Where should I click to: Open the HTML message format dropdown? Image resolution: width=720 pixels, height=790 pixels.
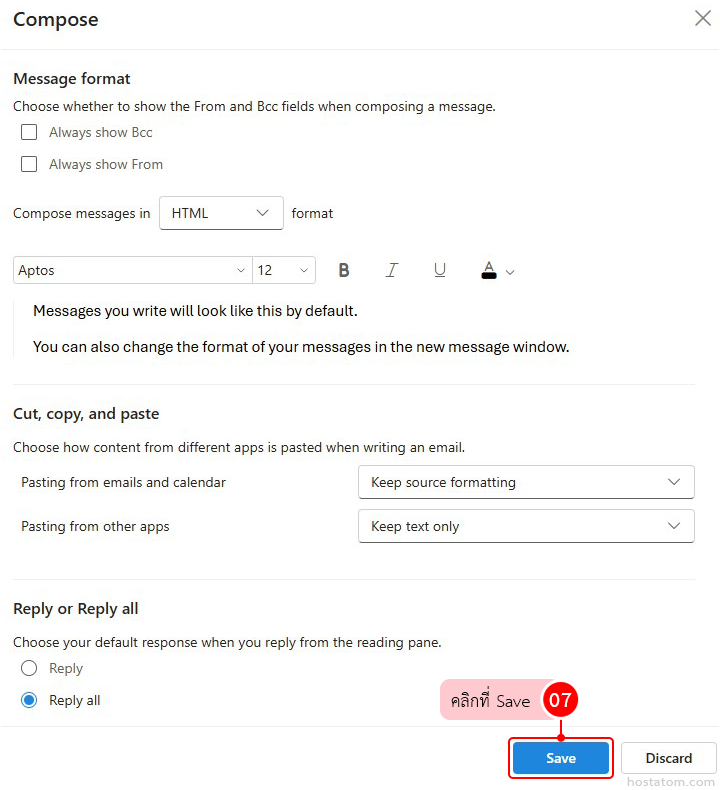tap(221, 213)
